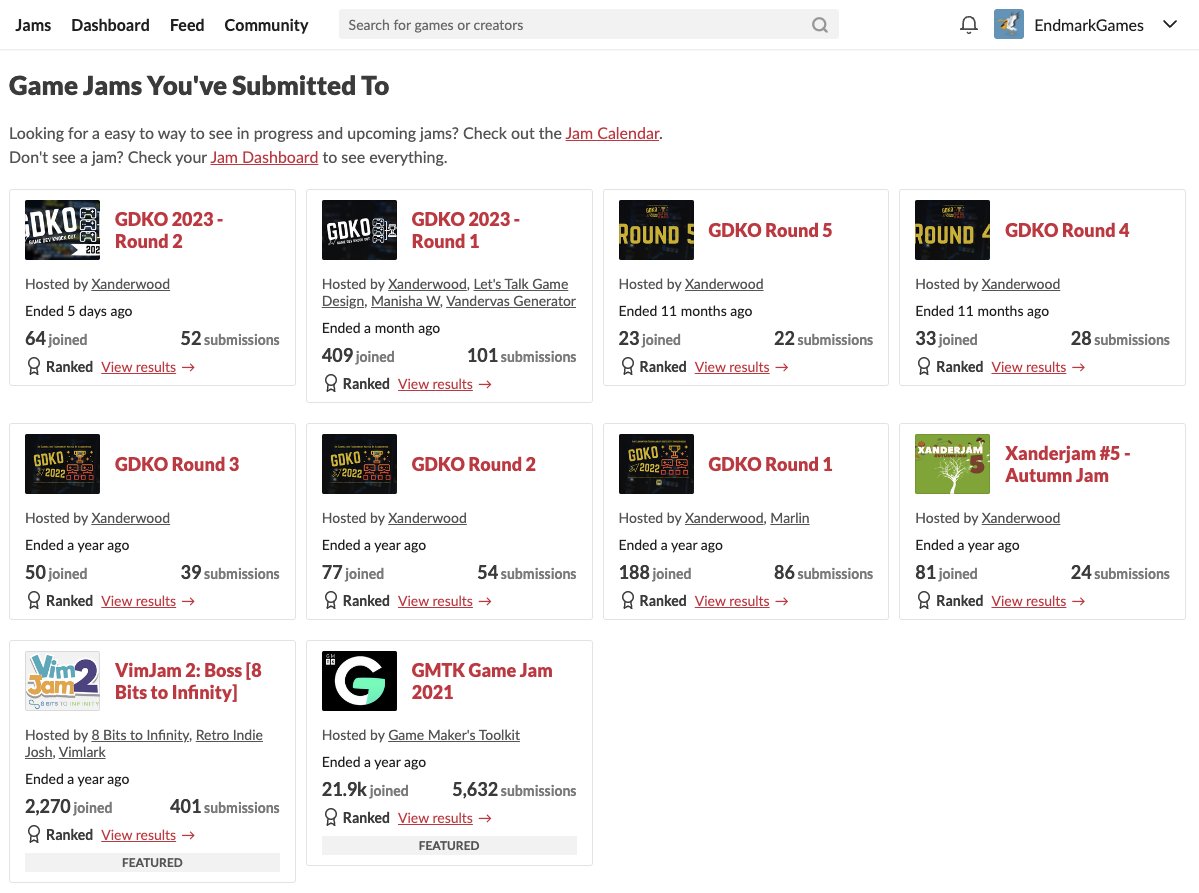
Task: Open the GMTK Game Jam logo thumbnail
Action: pos(359,681)
